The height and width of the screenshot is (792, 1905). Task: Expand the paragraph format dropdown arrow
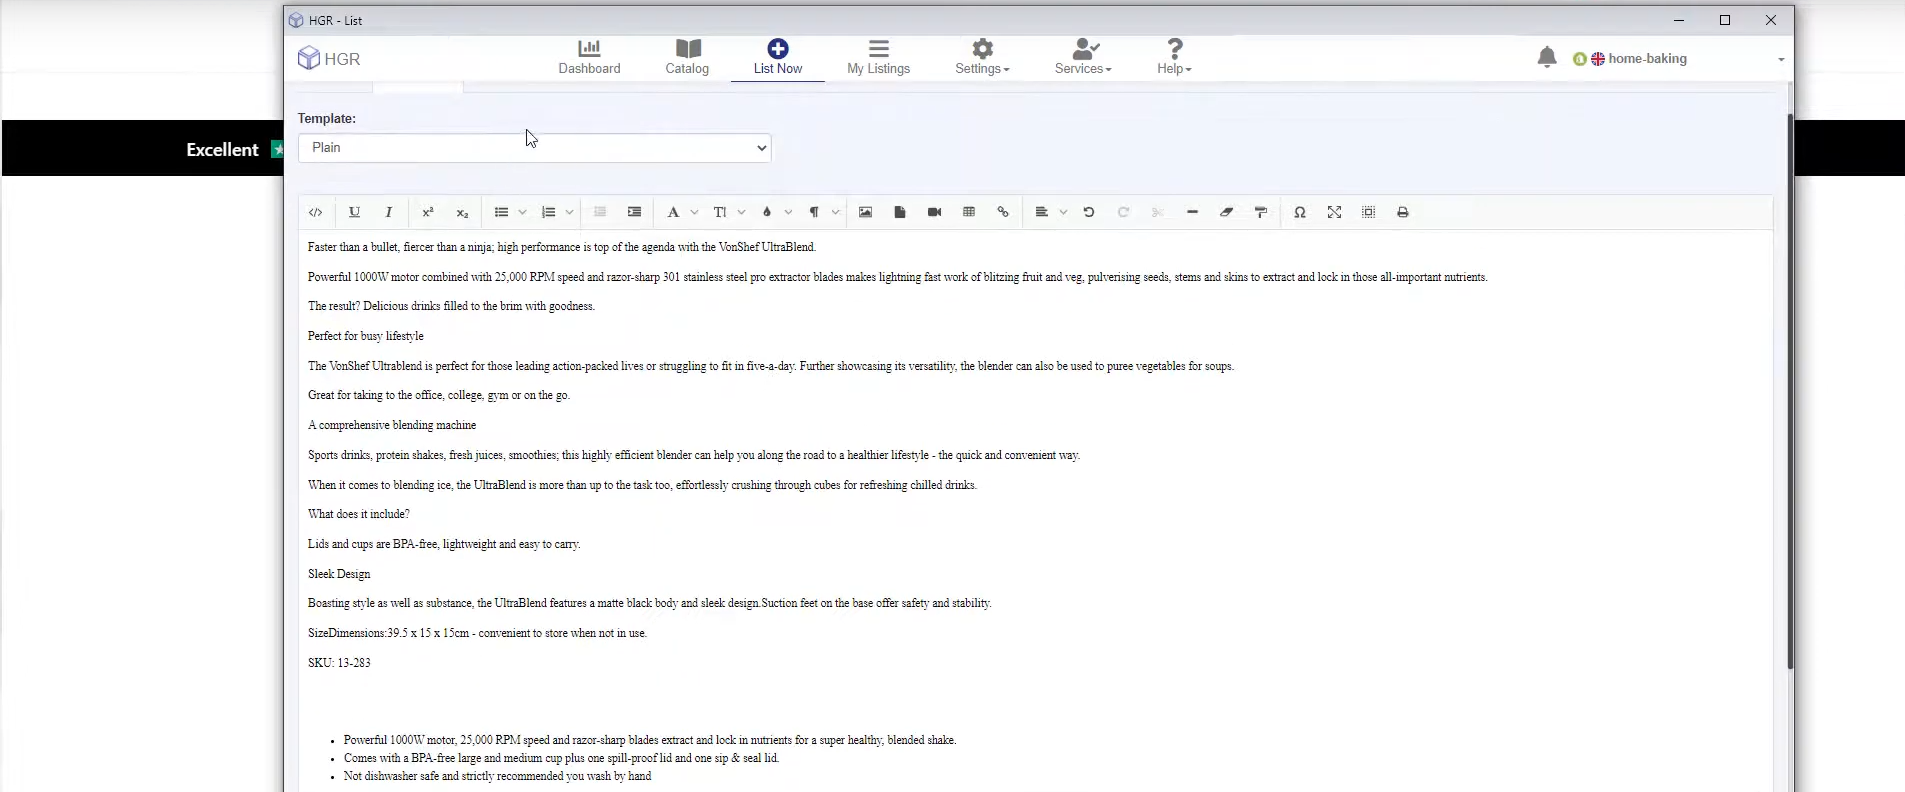(x=835, y=212)
